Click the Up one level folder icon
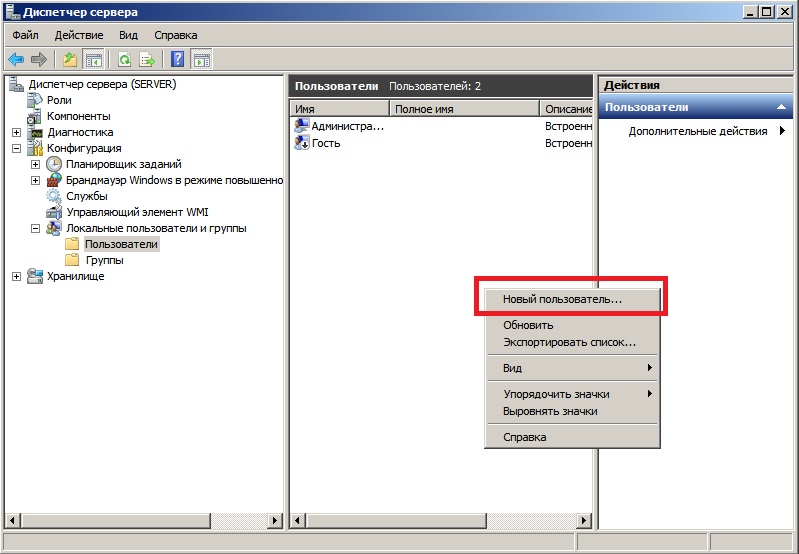Viewport: 799px width, 554px height. (x=70, y=60)
